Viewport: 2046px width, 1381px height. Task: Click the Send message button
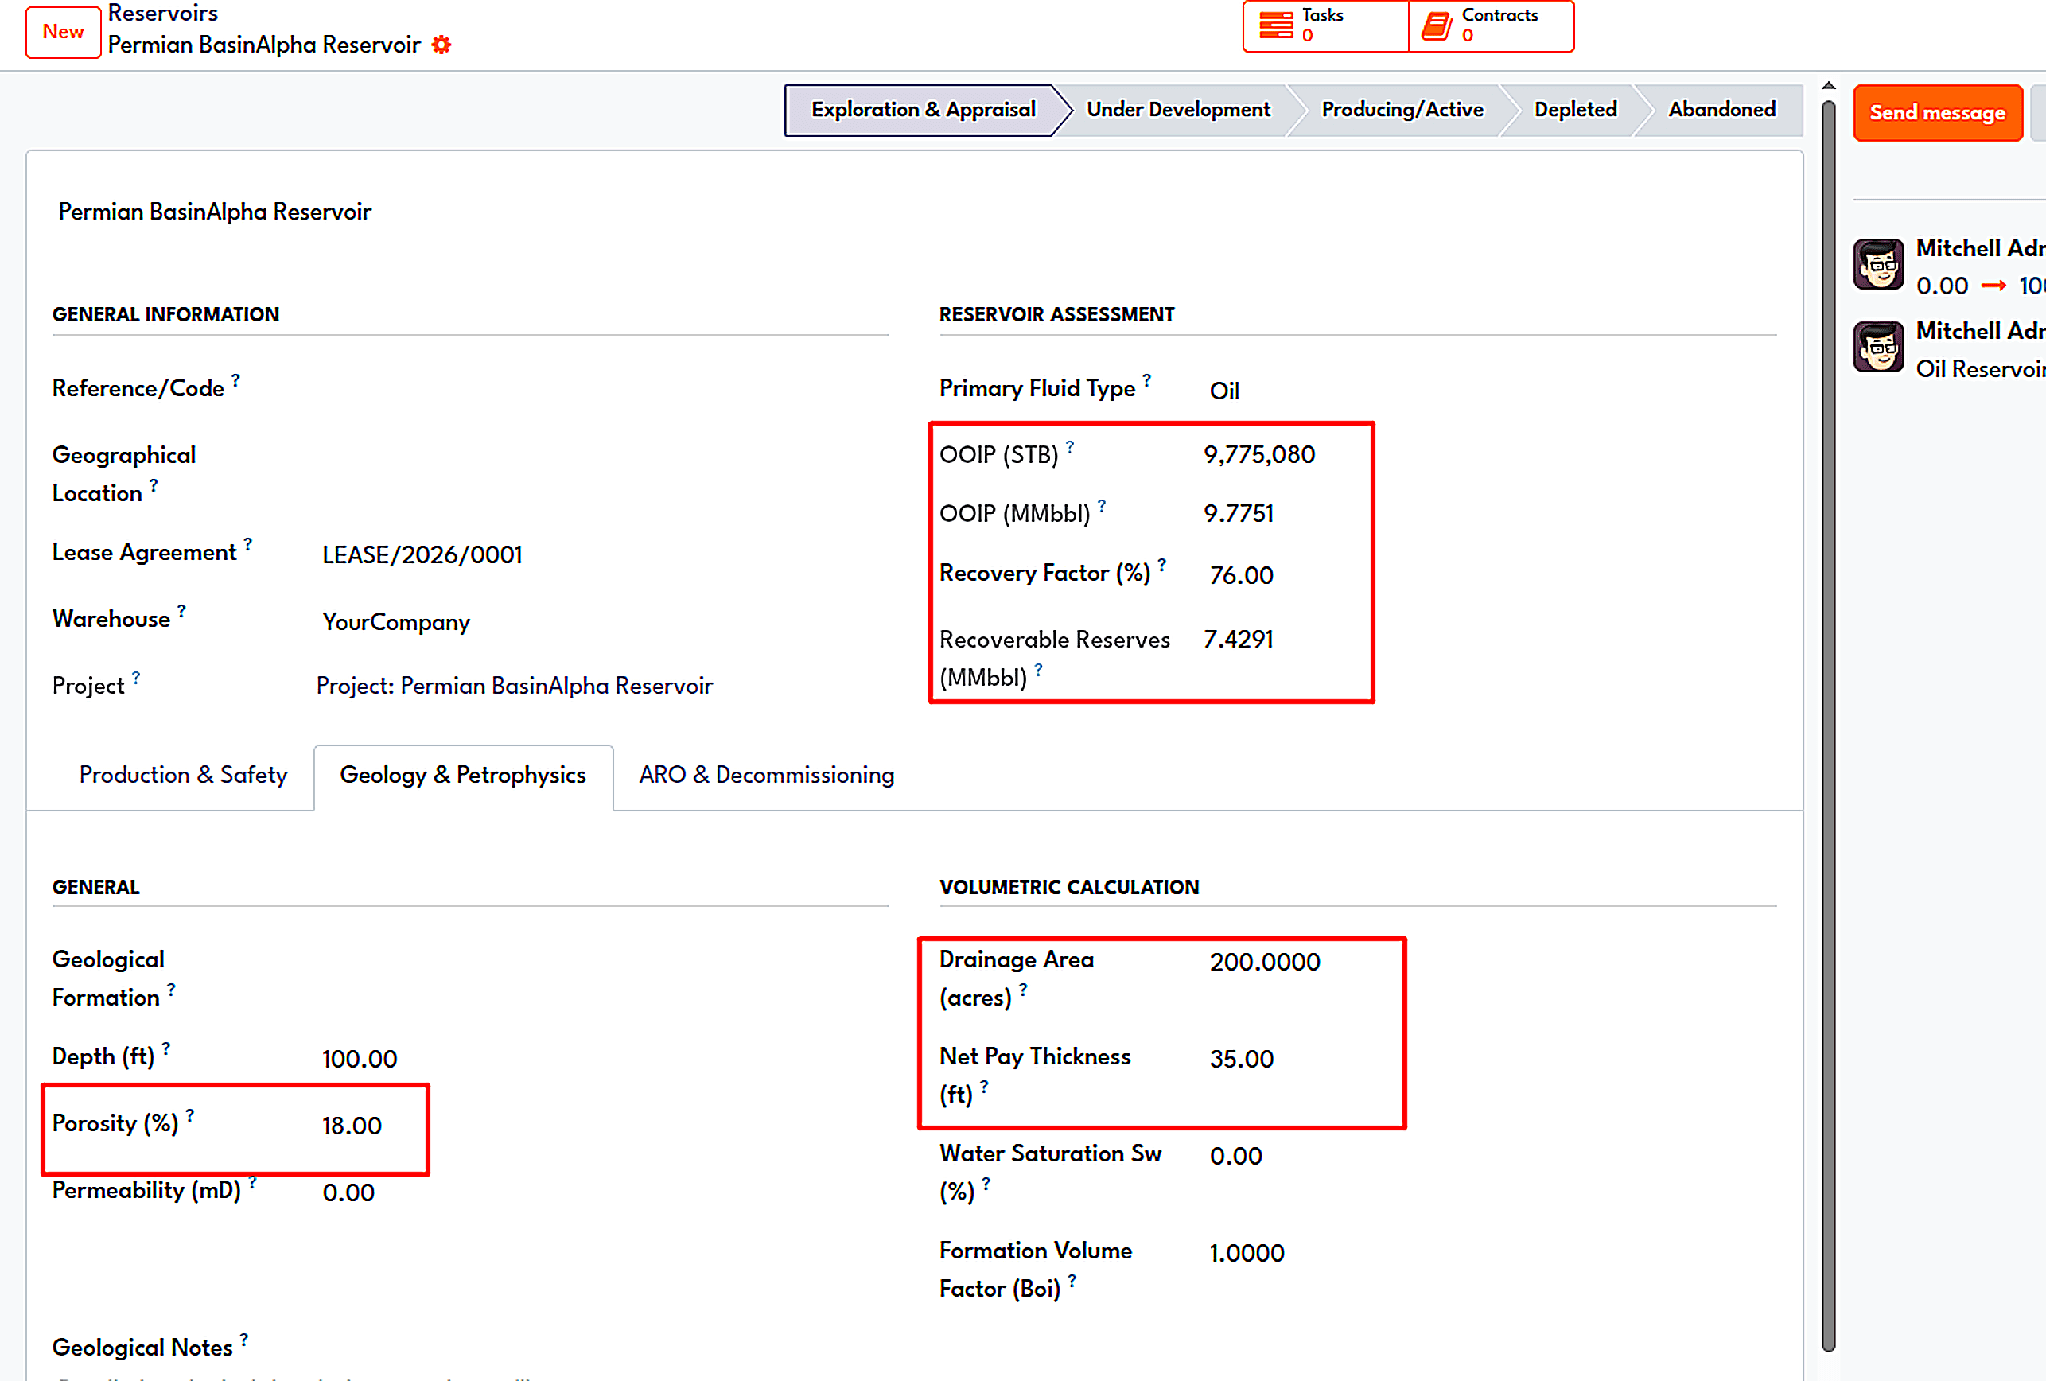[x=1937, y=113]
